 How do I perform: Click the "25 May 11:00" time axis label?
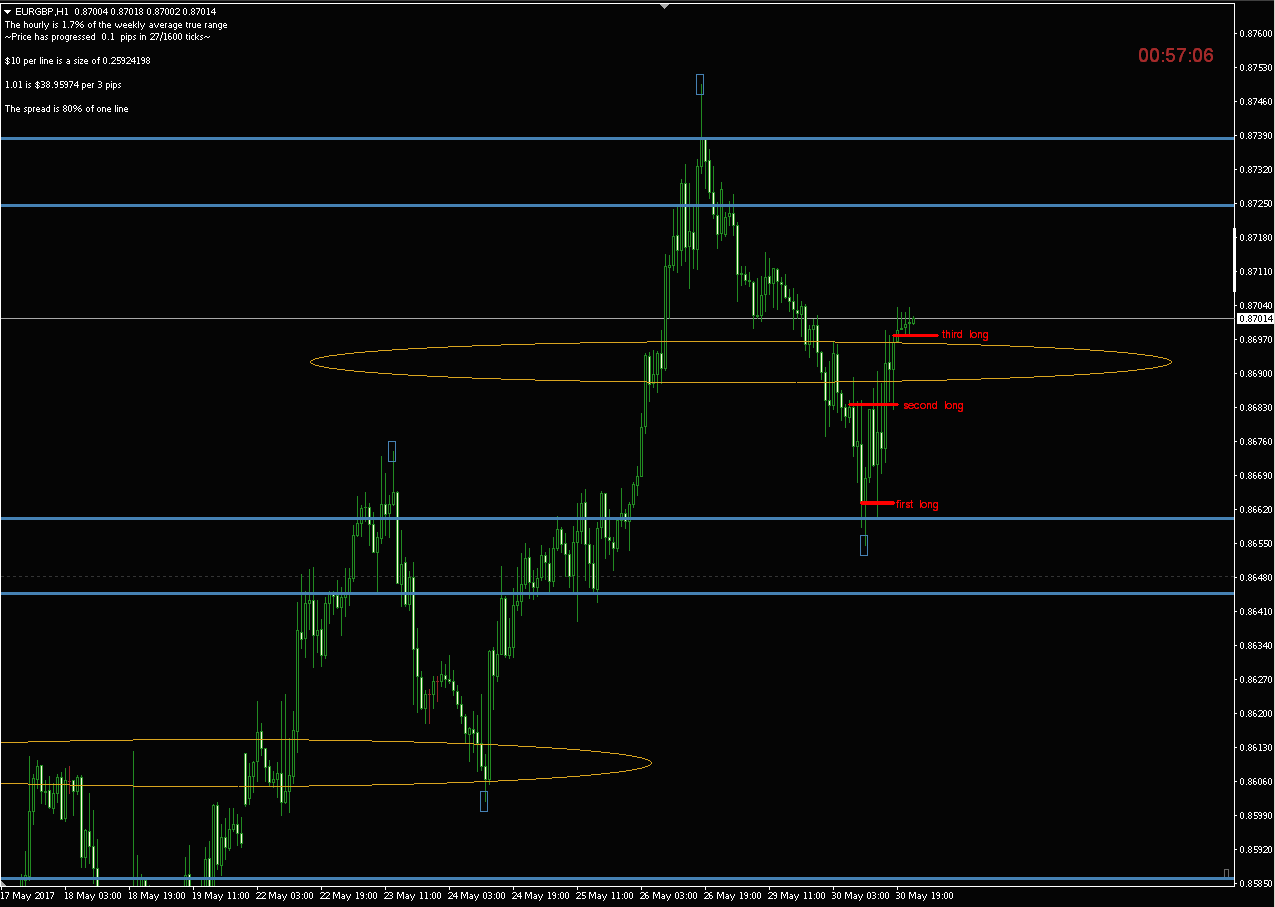606,896
